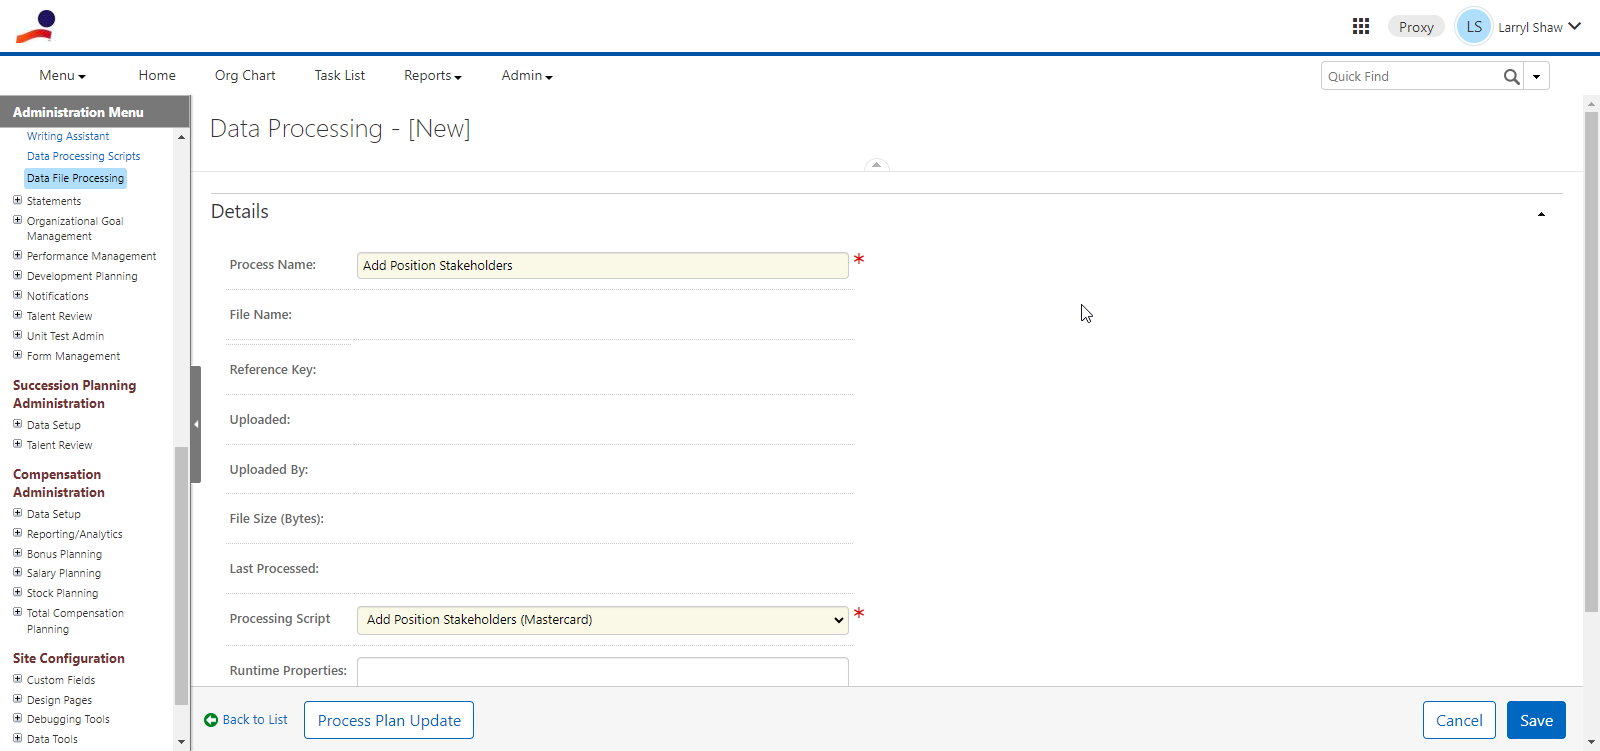Collapse the Details section arrow
1600x751 pixels.
[x=1541, y=214]
